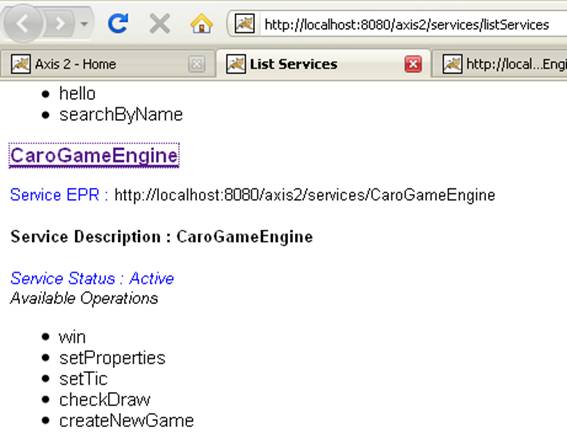Click the searchByName operation item
The width and height of the screenshot is (567, 444).
pos(121,115)
